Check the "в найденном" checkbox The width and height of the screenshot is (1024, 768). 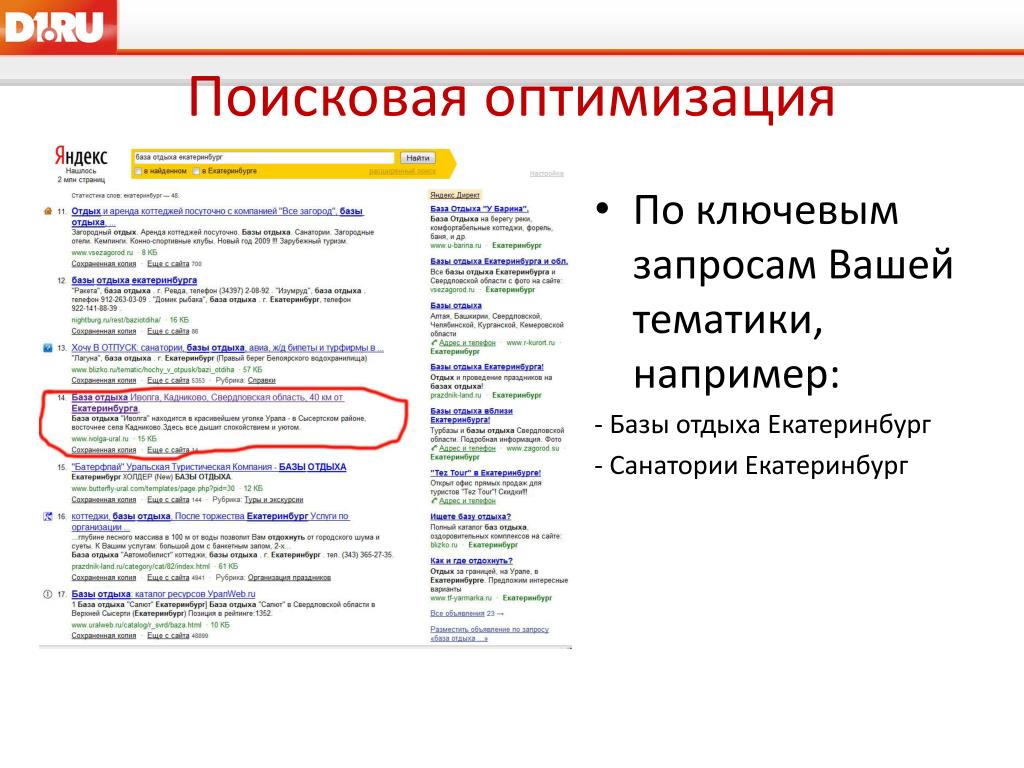coord(138,171)
